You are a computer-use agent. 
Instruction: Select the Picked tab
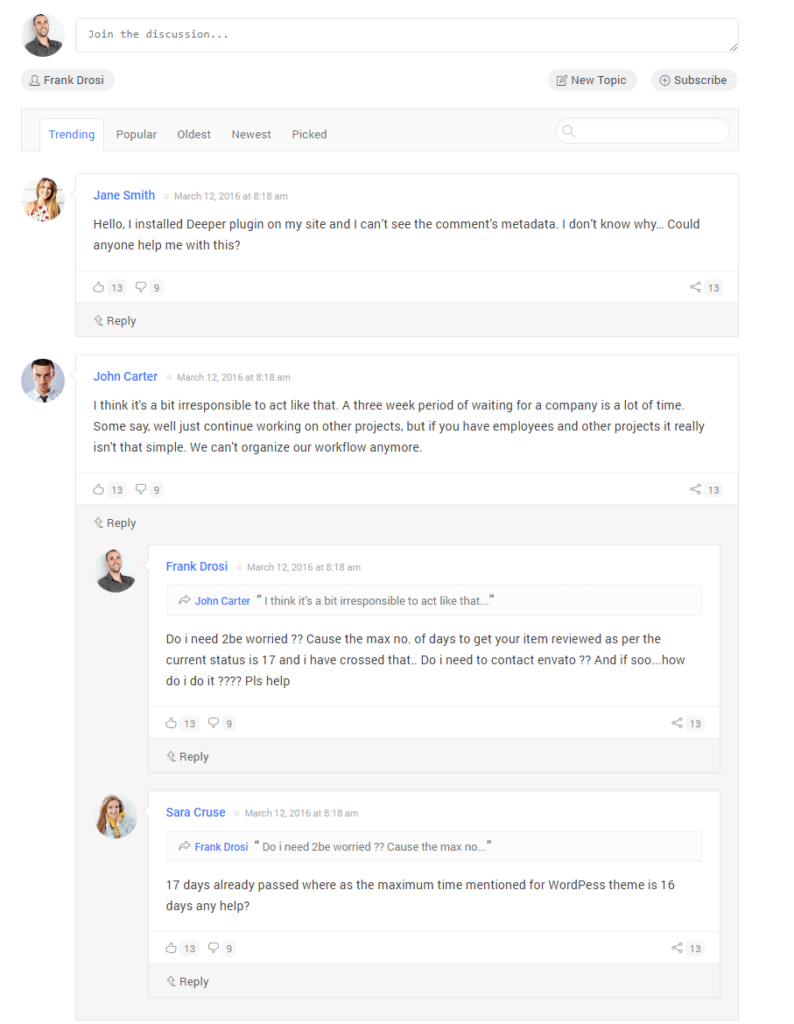tap(309, 133)
